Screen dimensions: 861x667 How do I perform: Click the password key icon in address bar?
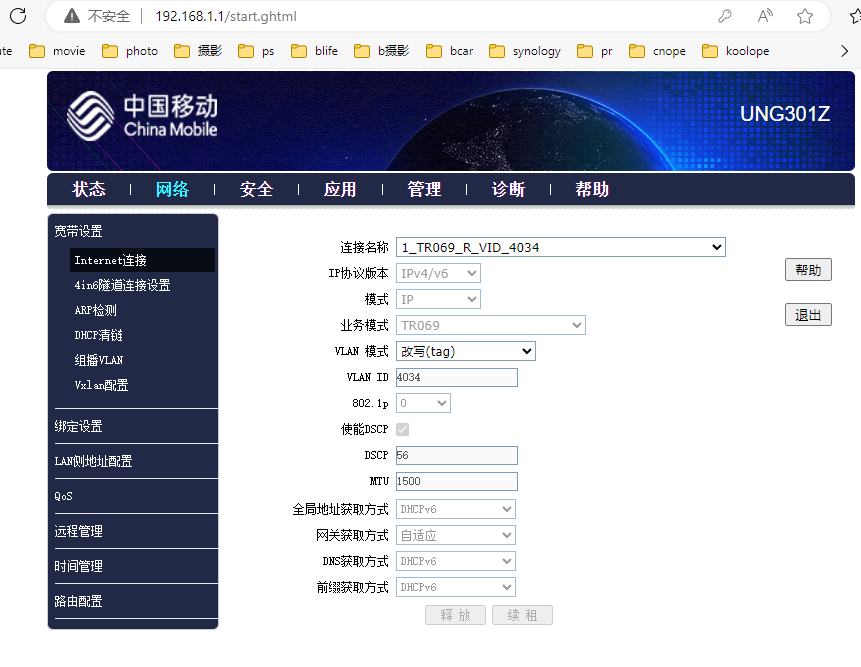pyautogui.click(x=725, y=16)
